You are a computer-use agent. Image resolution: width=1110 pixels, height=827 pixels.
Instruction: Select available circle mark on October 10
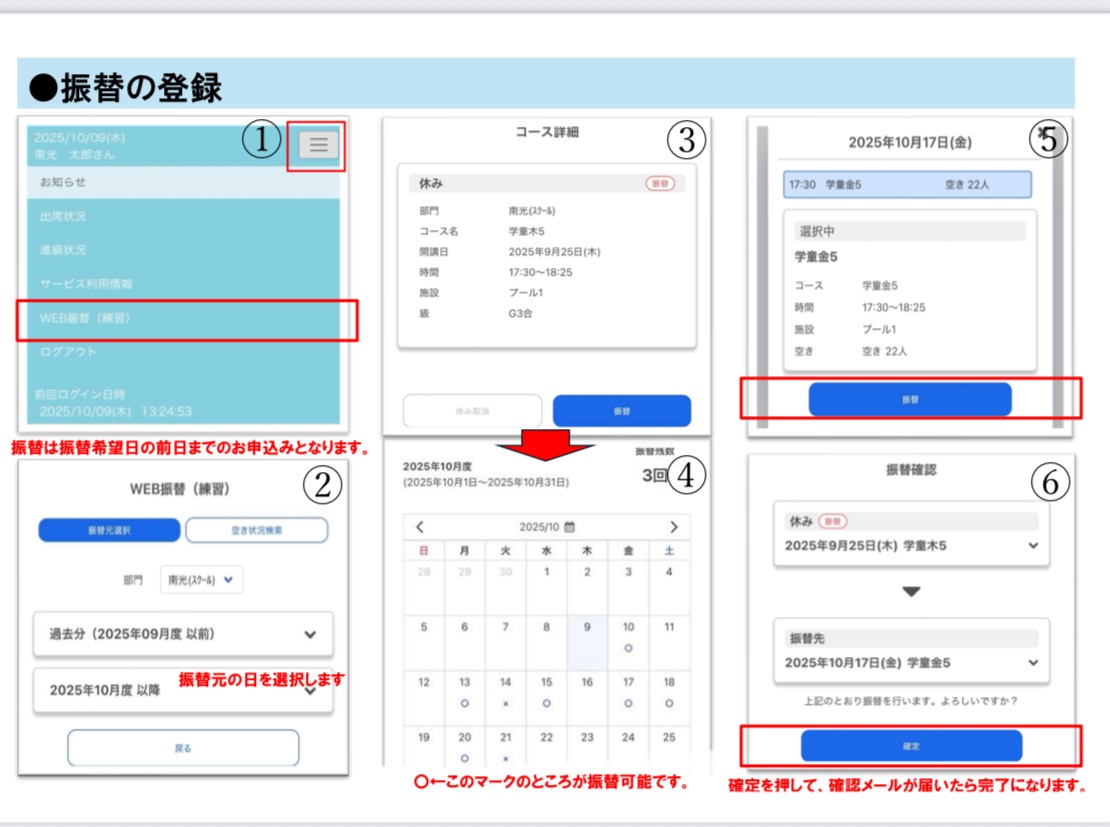point(628,648)
